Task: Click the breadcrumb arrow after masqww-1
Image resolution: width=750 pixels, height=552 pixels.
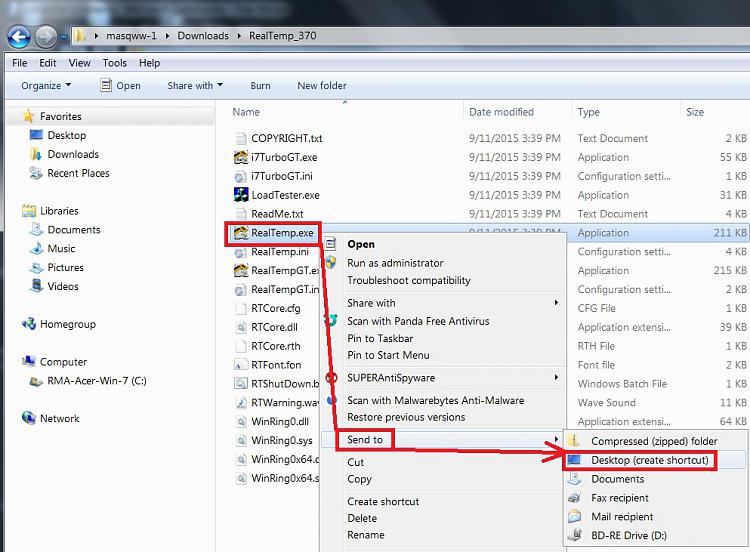Action: click(167, 36)
